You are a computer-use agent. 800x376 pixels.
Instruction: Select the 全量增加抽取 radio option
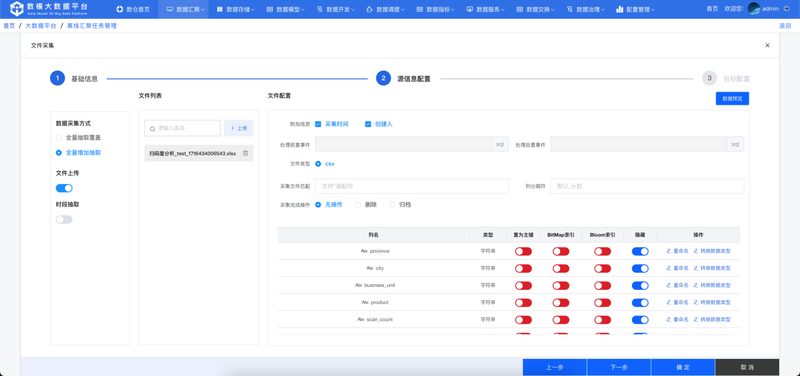pos(59,153)
